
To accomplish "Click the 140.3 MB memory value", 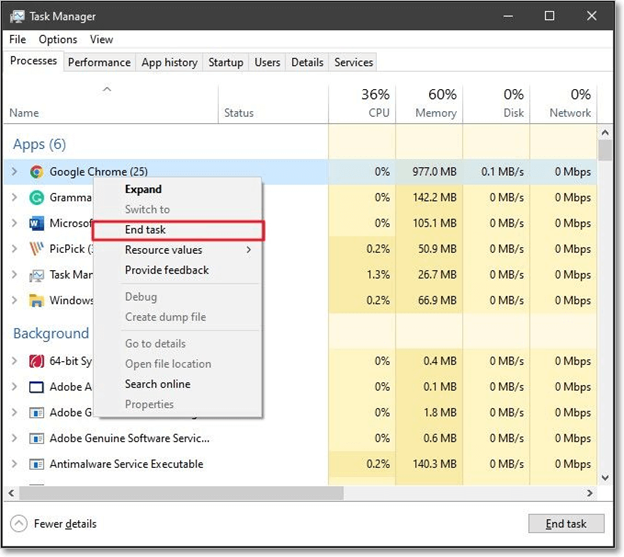I will 434,464.
